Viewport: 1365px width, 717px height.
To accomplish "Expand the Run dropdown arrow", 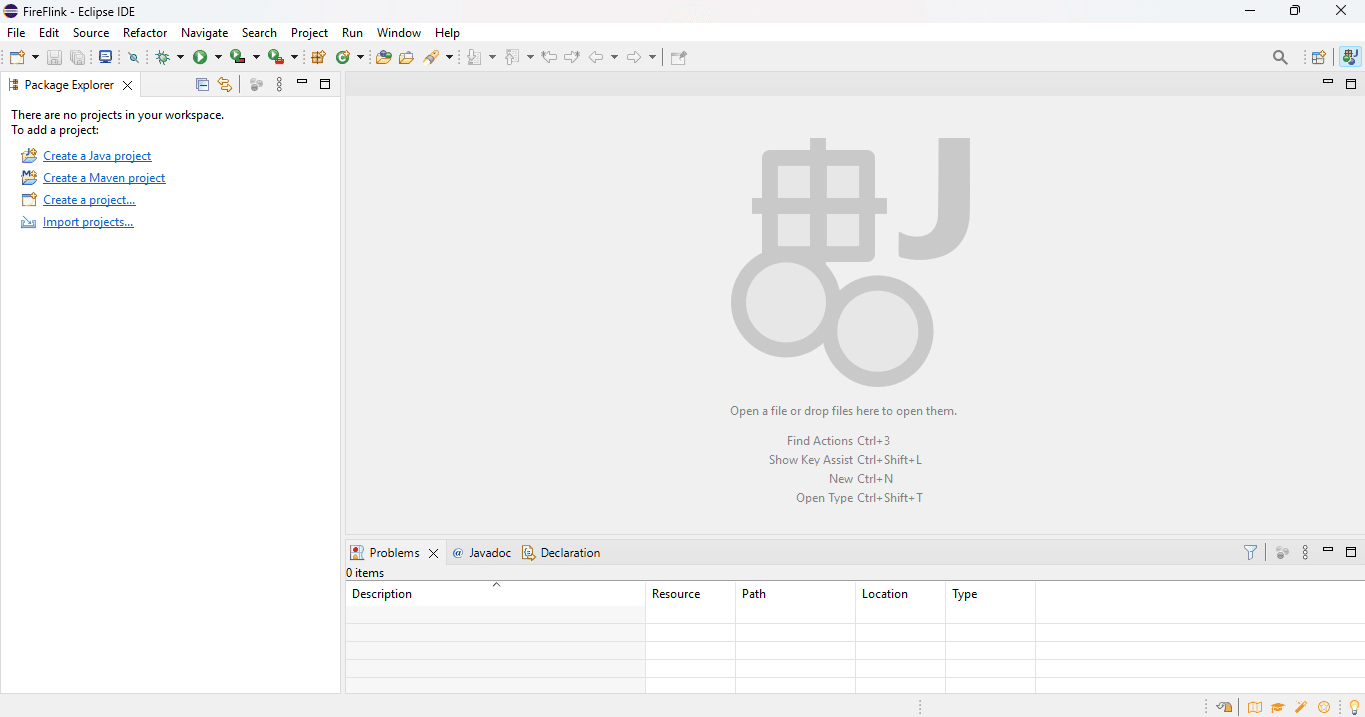I will [218, 57].
